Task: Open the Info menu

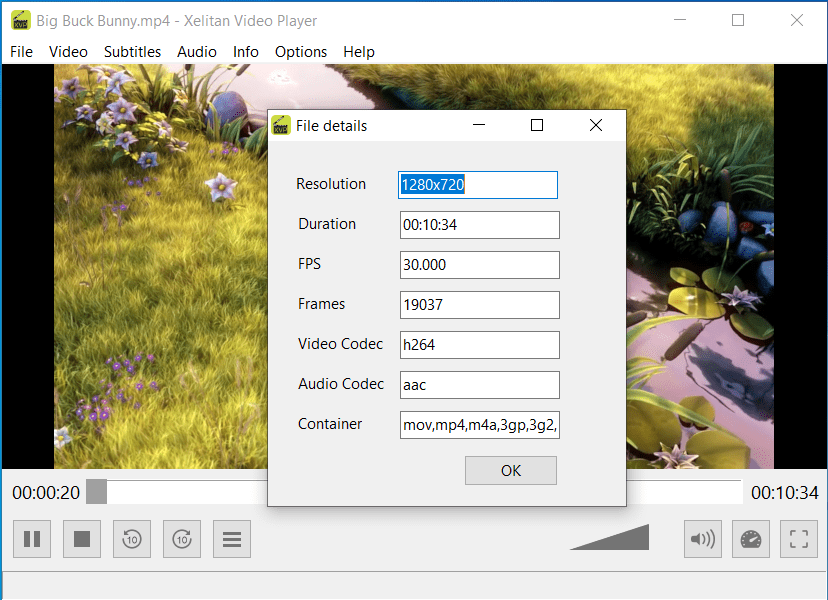Action: pos(246,52)
